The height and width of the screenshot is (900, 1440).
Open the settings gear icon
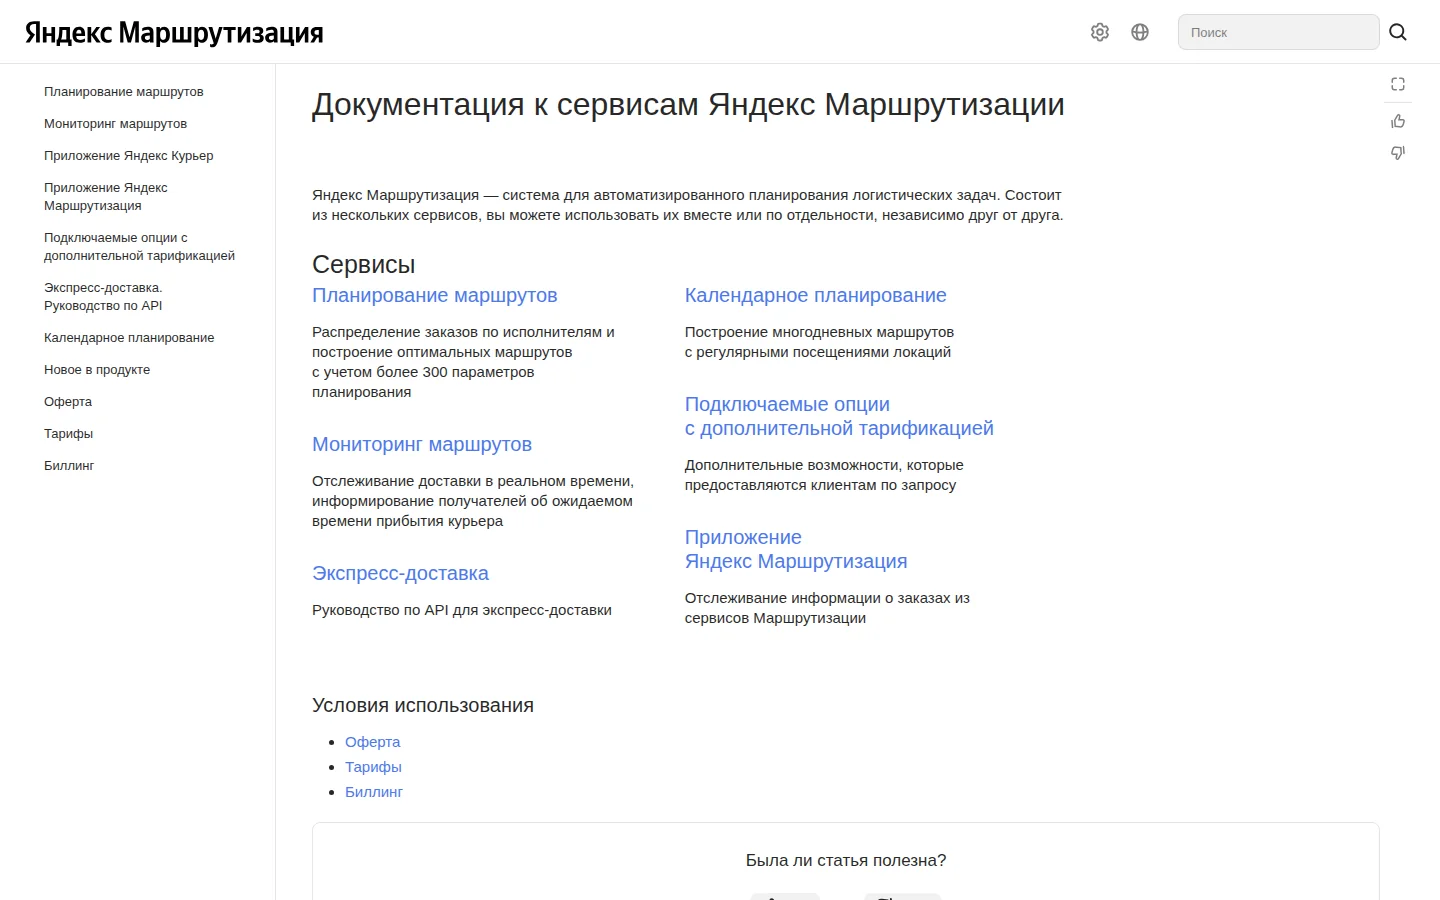click(1100, 32)
